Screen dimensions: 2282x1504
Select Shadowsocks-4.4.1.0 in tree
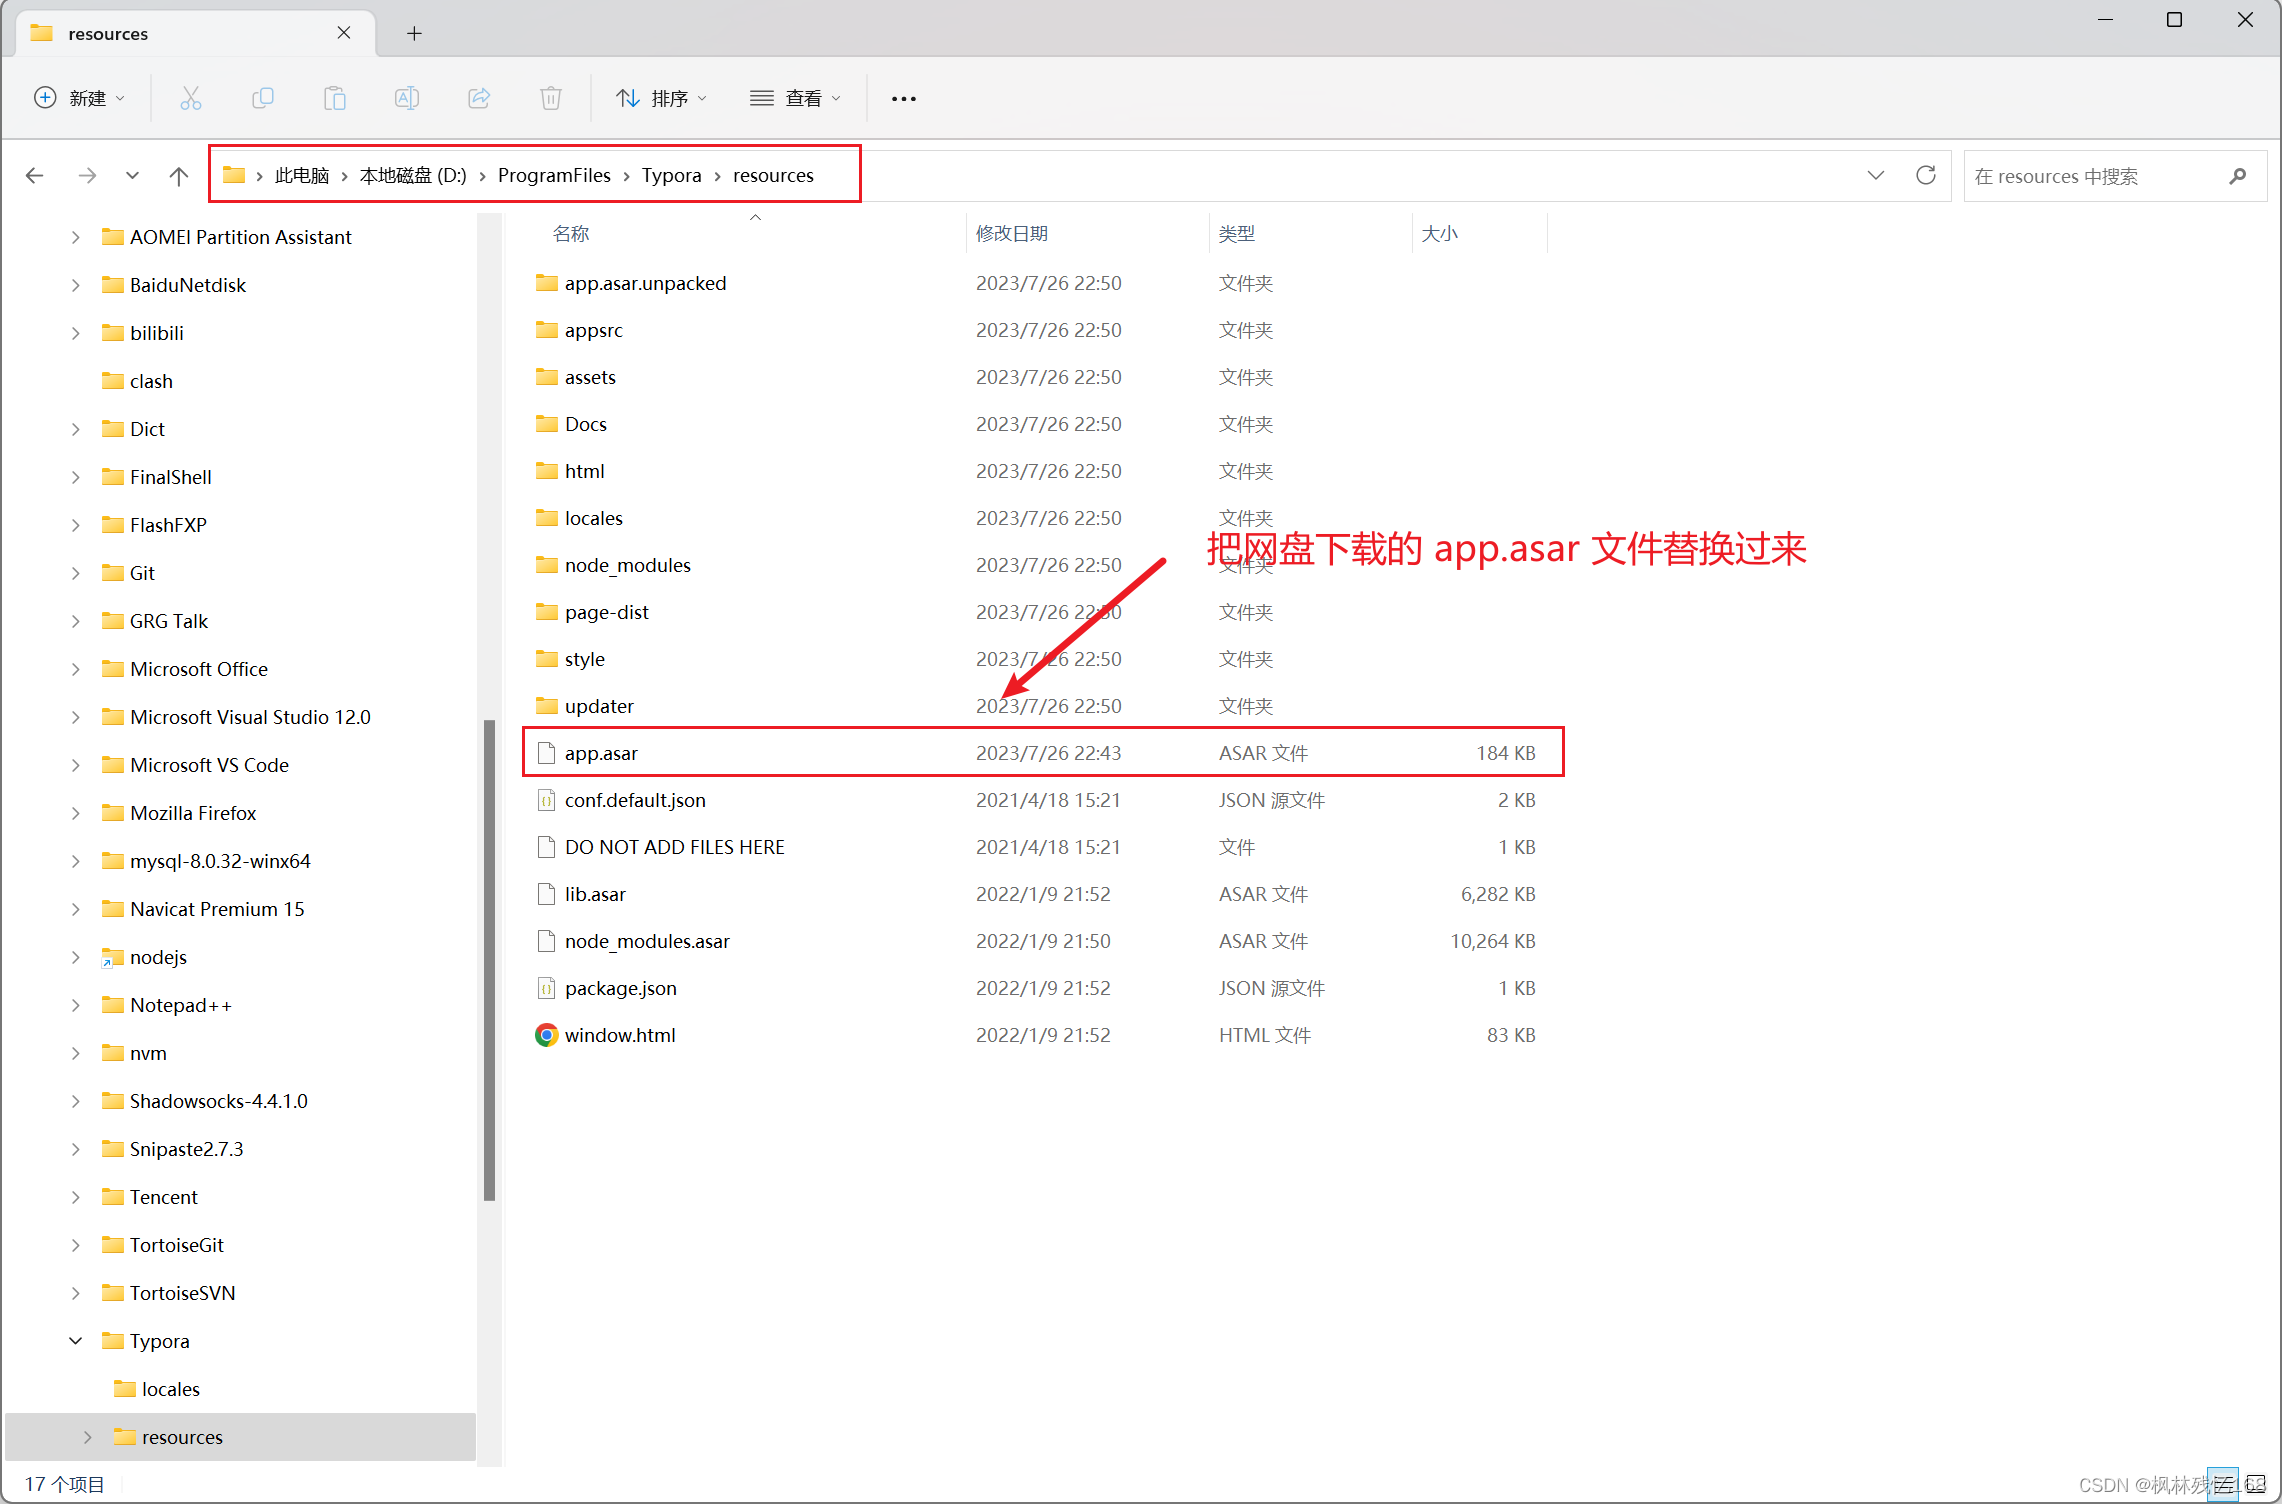(x=218, y=1101)
